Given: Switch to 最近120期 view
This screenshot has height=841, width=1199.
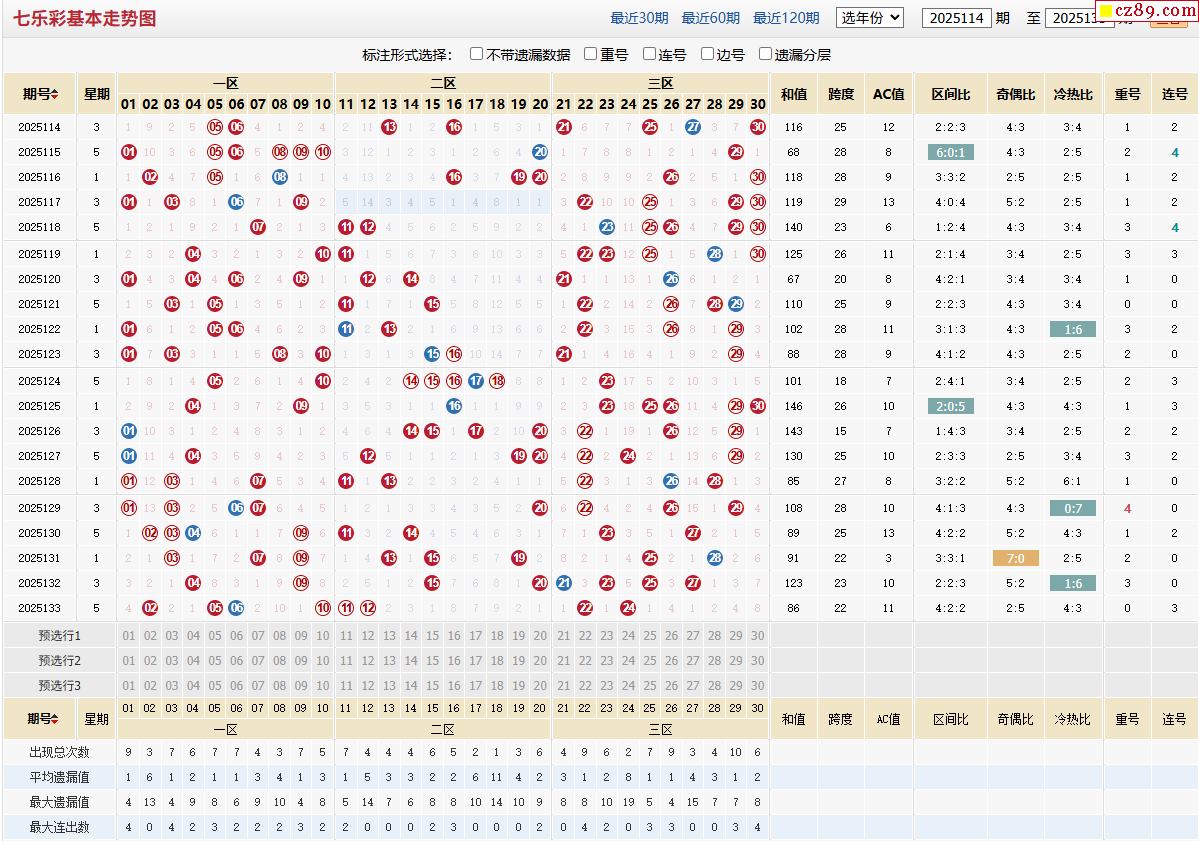Looking at the screenshot, I should click(786, 18).
